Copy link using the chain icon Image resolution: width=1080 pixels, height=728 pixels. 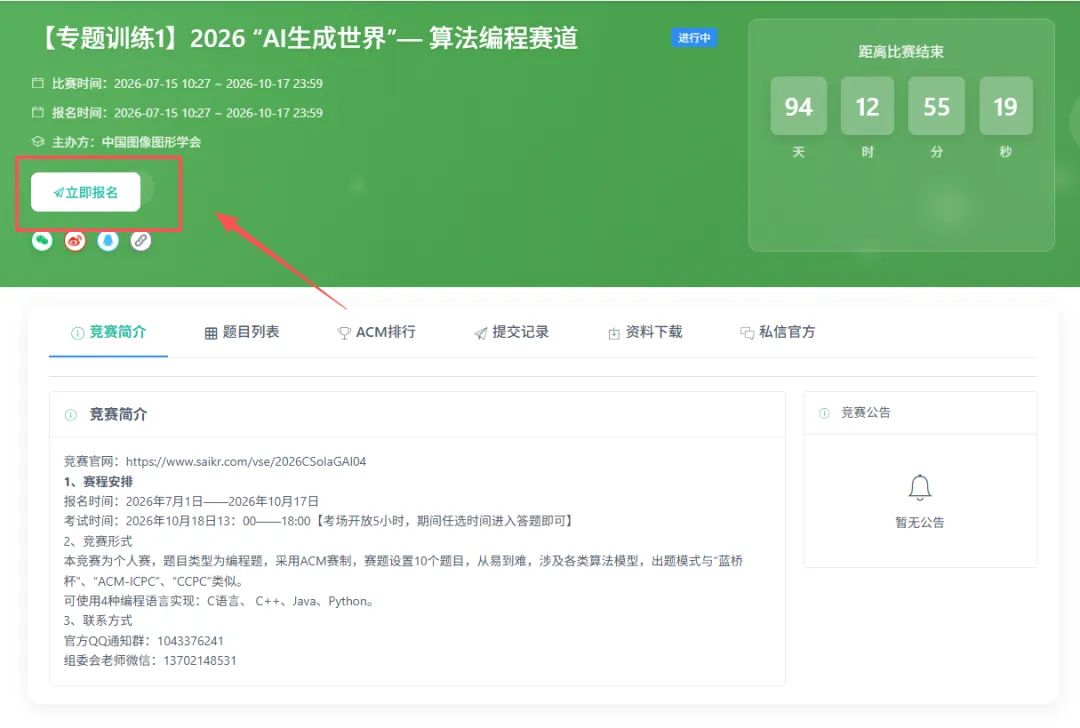141,240
